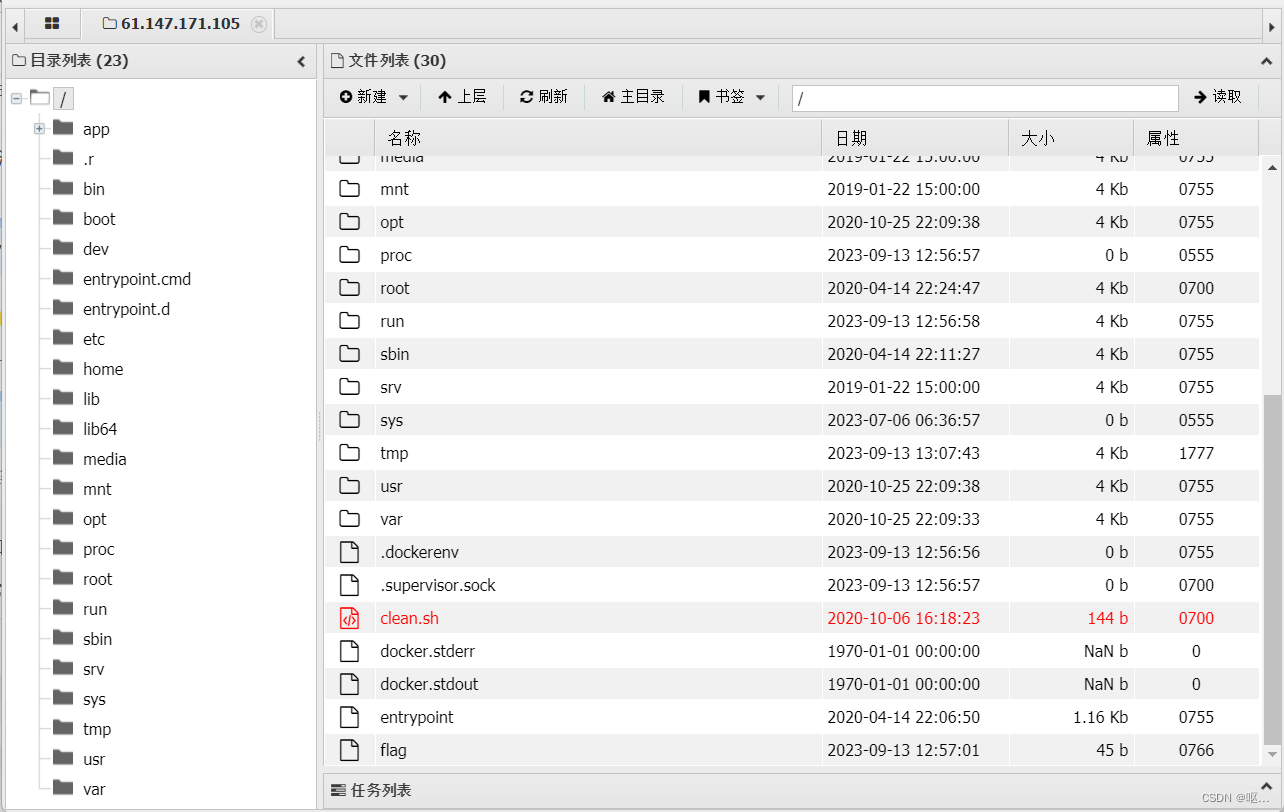
Task: Click the proc folder icon in file list
Action: point(349,255)
